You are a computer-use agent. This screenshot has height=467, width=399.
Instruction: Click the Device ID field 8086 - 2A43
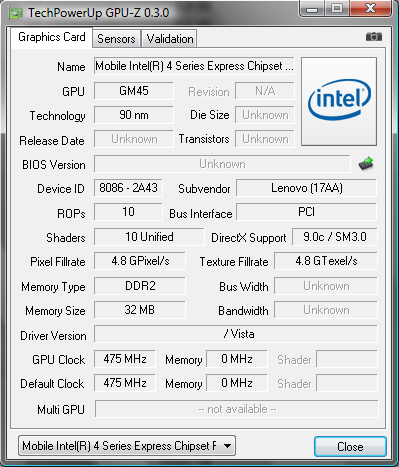[128, 188]
